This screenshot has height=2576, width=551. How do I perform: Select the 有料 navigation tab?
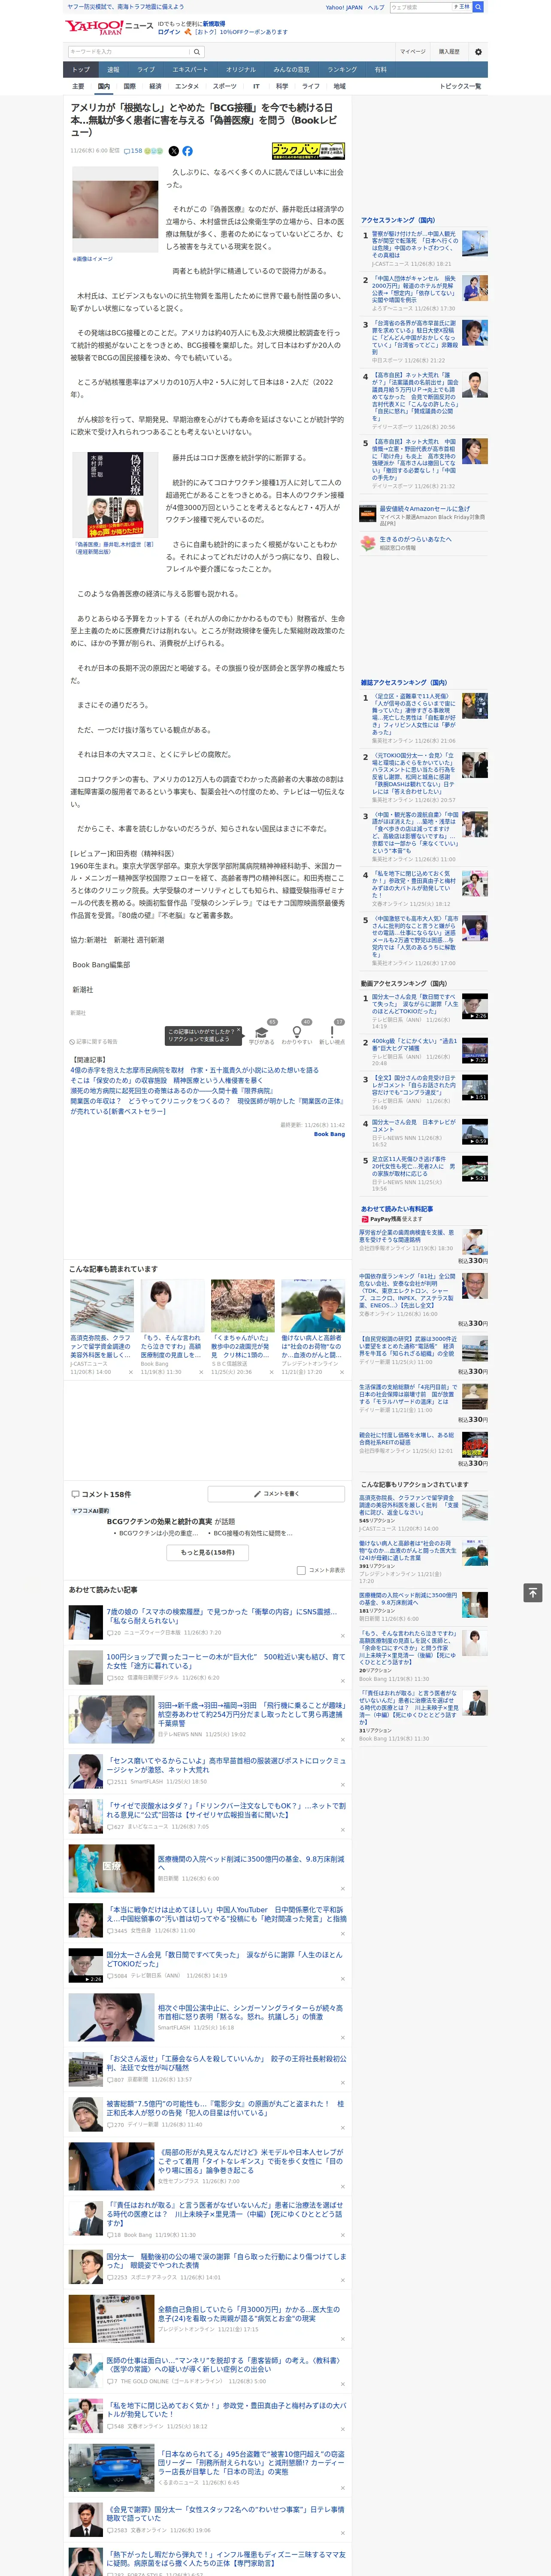[x=380, y=70]
